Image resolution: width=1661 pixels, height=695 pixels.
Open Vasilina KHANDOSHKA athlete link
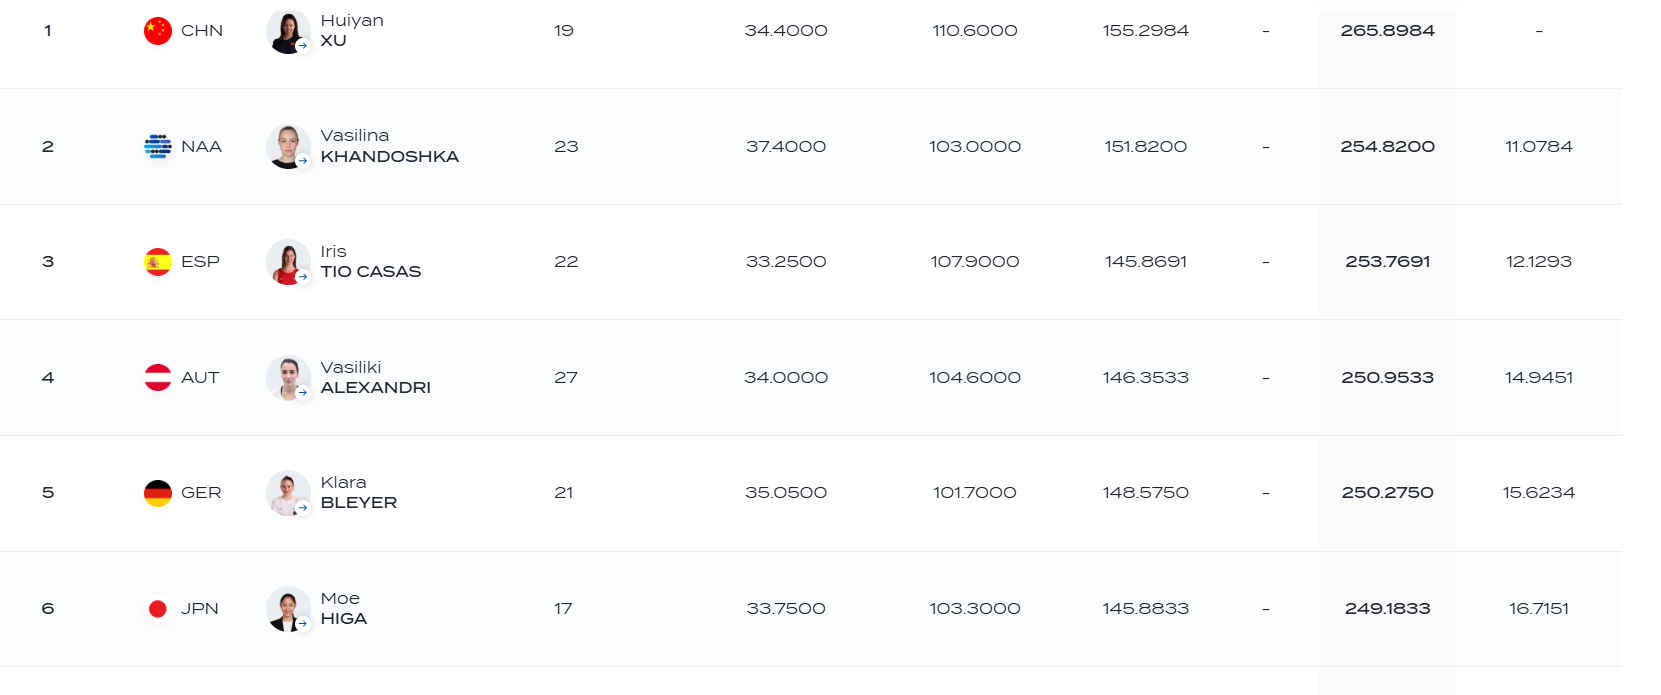click(x=390, y=146)
